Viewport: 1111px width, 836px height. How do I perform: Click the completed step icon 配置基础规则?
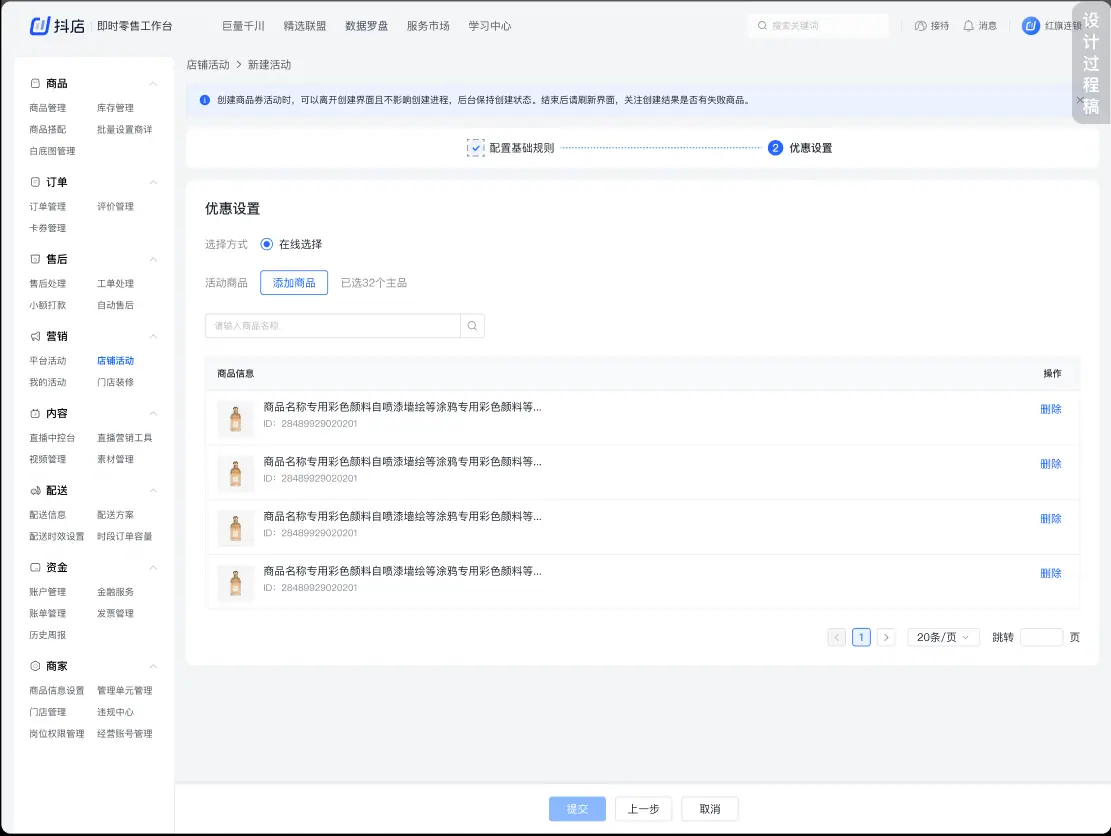[475, 148]
